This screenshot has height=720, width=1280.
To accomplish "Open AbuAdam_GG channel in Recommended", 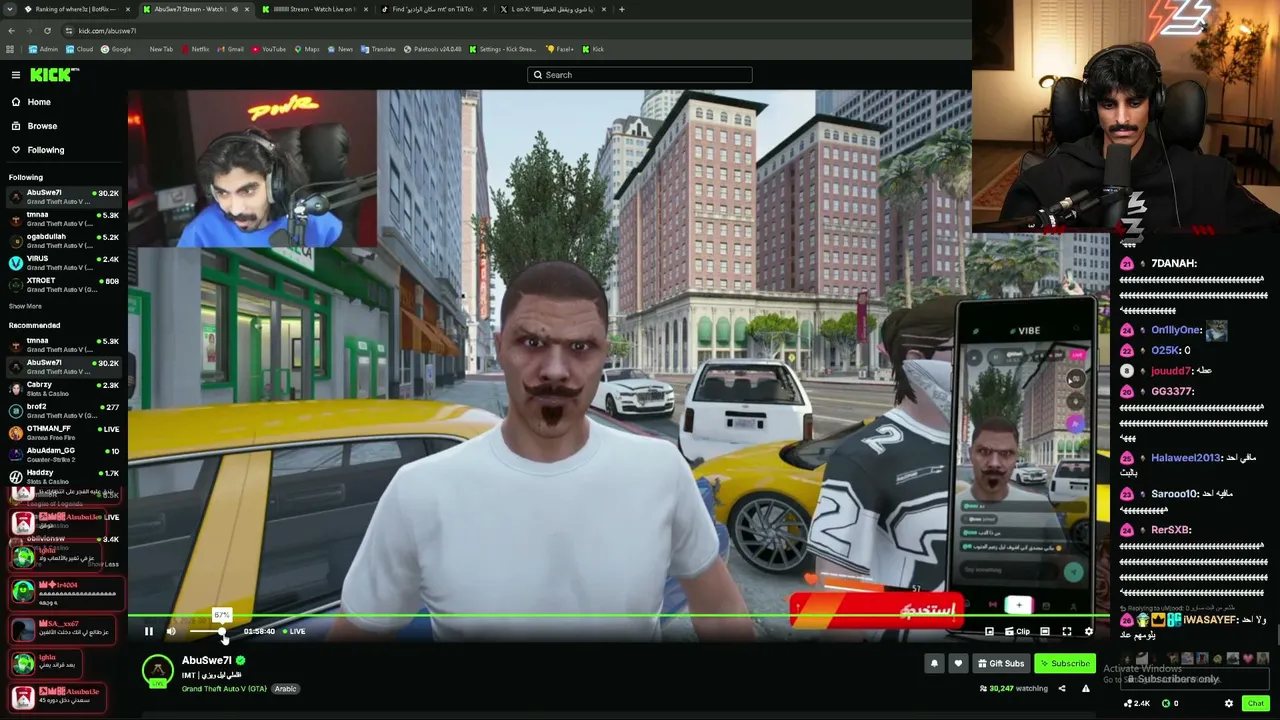I will click(x=64, y=455).
